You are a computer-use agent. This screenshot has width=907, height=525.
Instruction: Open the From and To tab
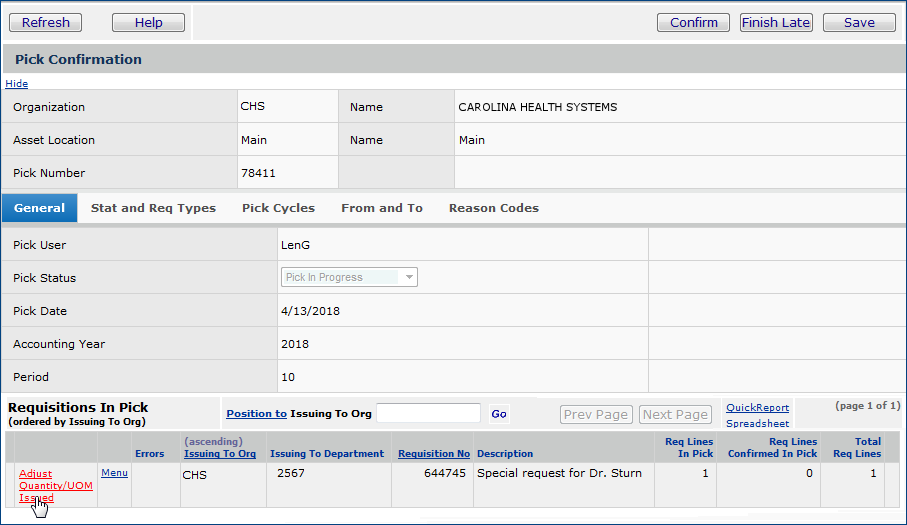[381, 208]
